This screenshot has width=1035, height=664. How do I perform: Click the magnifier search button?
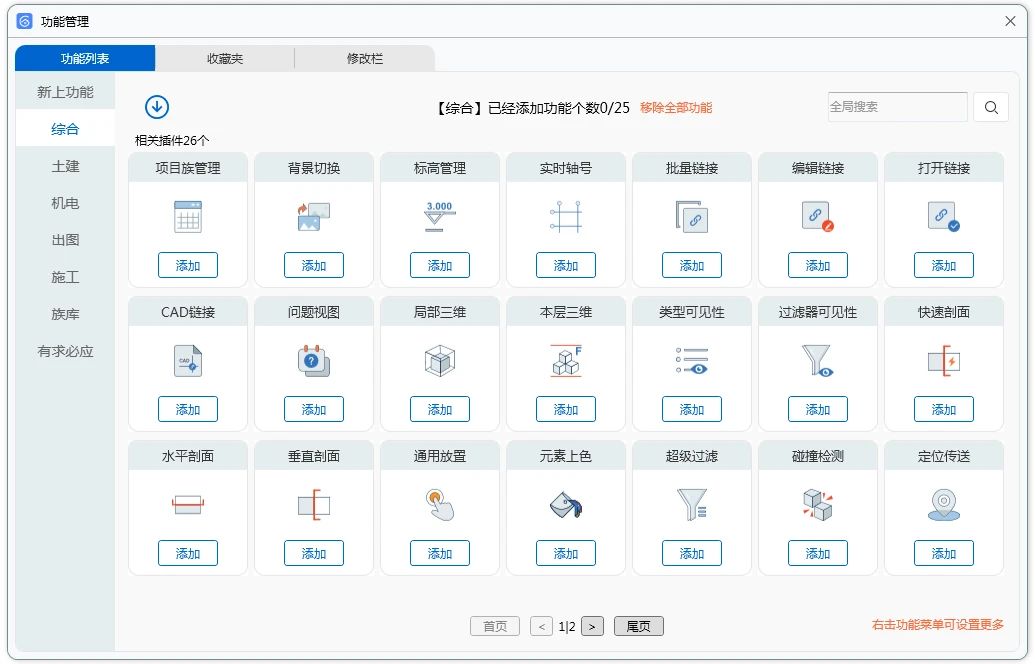tap(991, 107)
